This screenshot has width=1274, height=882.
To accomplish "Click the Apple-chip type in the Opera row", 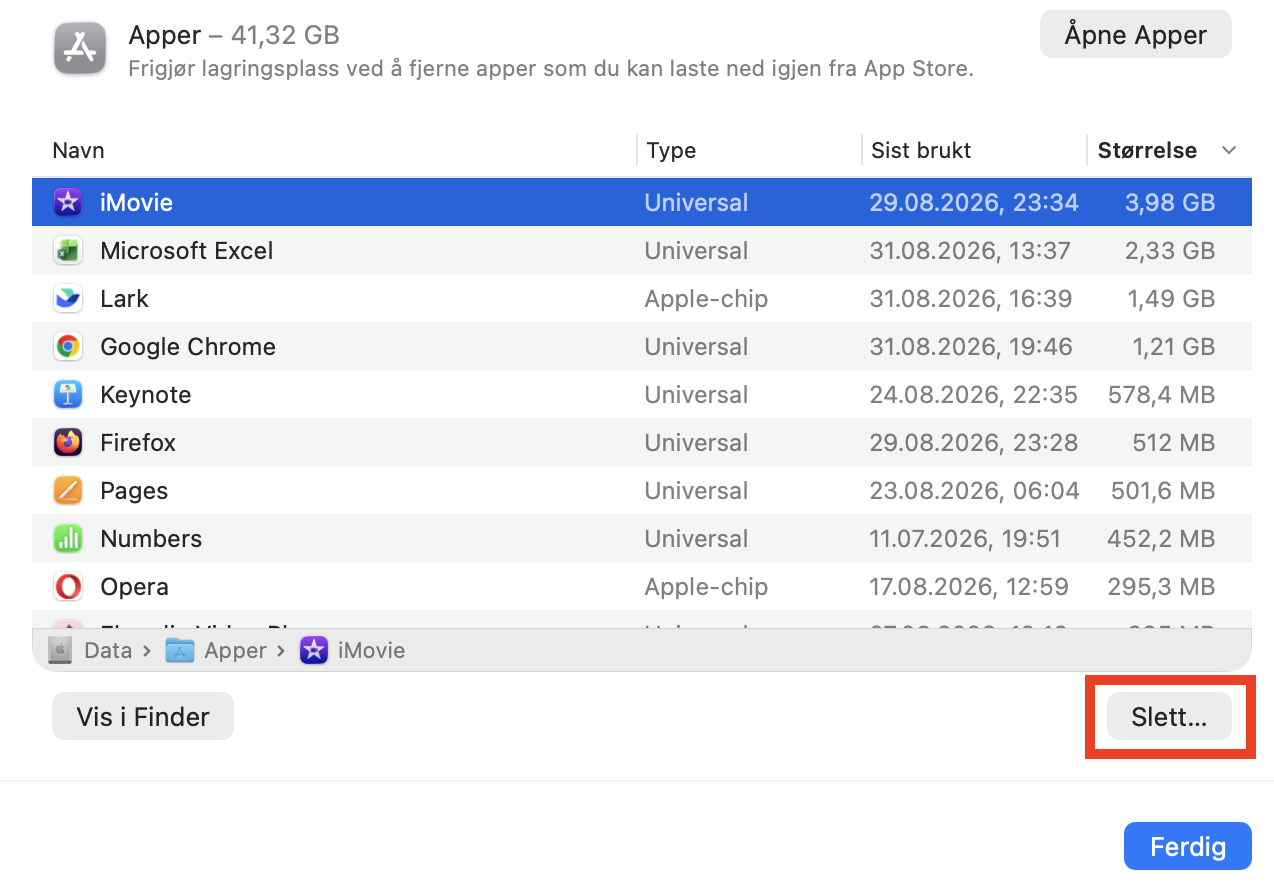I will (706, 587).
